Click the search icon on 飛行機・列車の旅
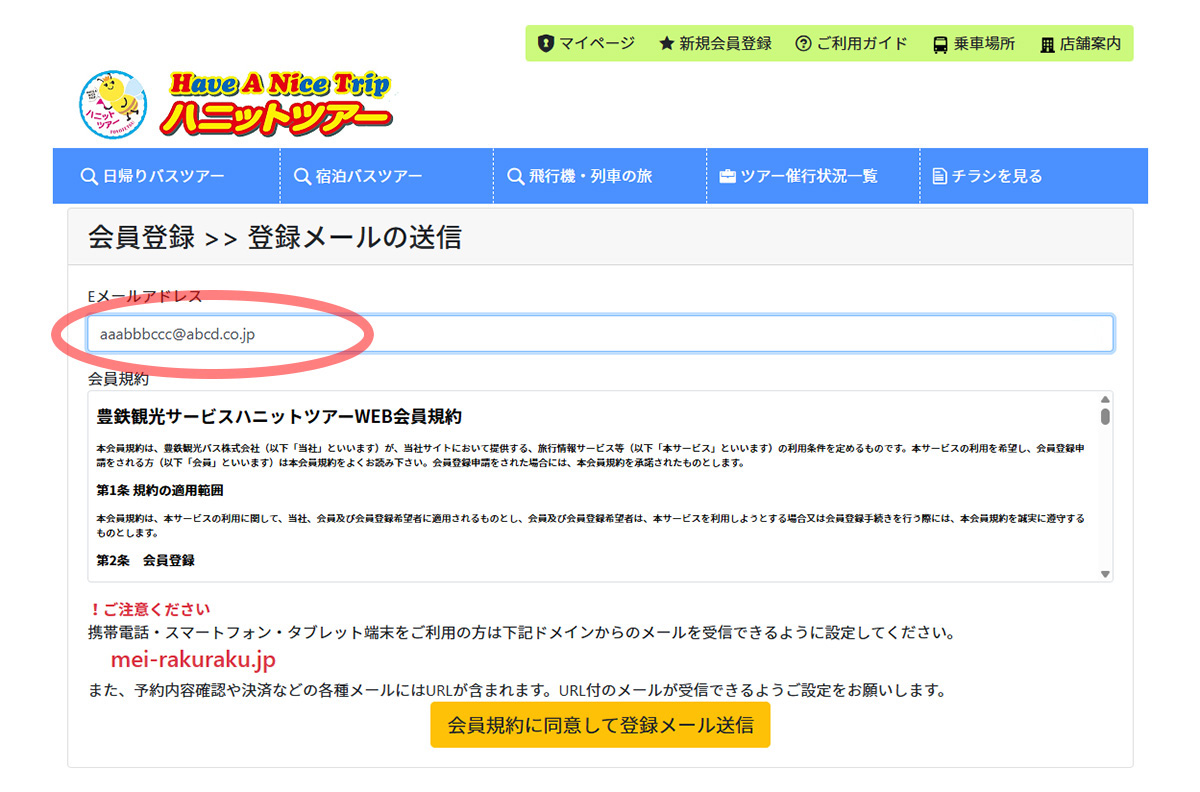The image size is (1200, 792). 514,175
